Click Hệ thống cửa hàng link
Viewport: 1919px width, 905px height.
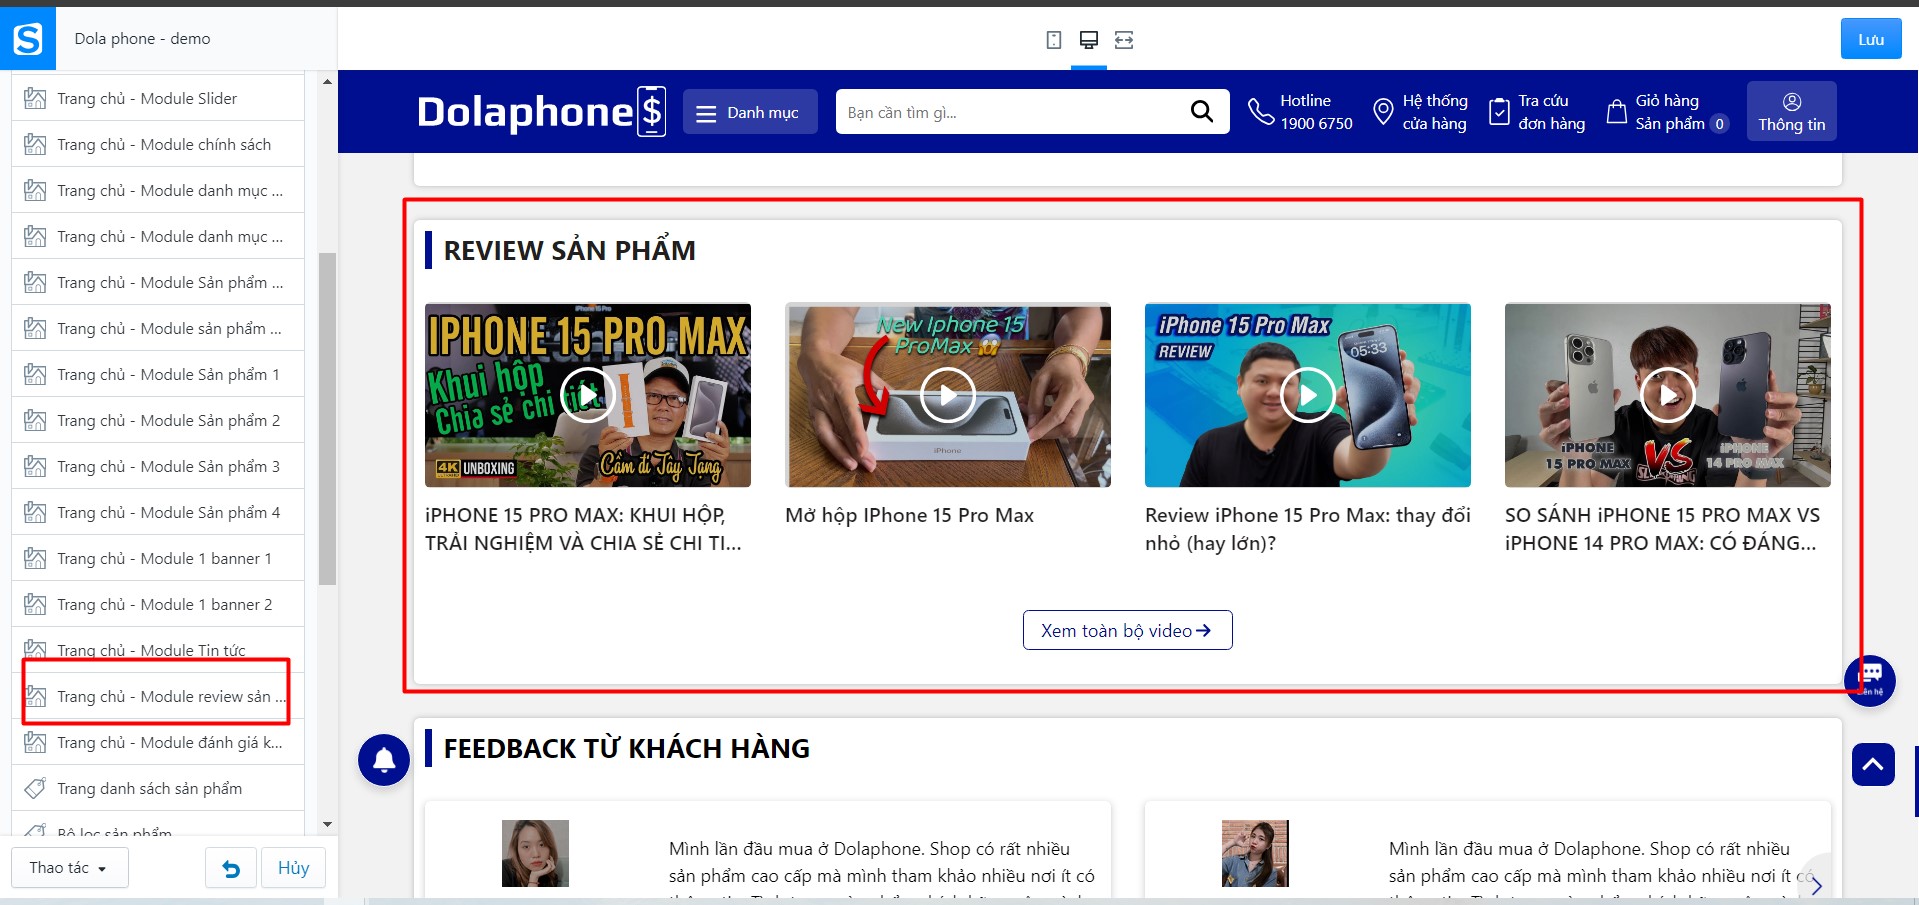pos(1435,112)
